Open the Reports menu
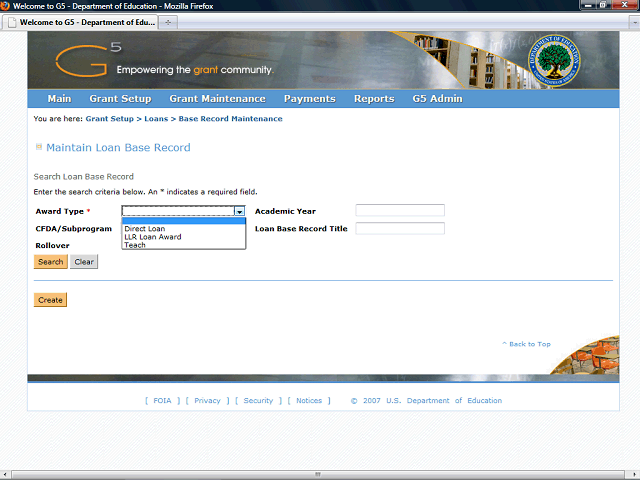This screenshot has width=640, height=480. (x=374, y=99)
